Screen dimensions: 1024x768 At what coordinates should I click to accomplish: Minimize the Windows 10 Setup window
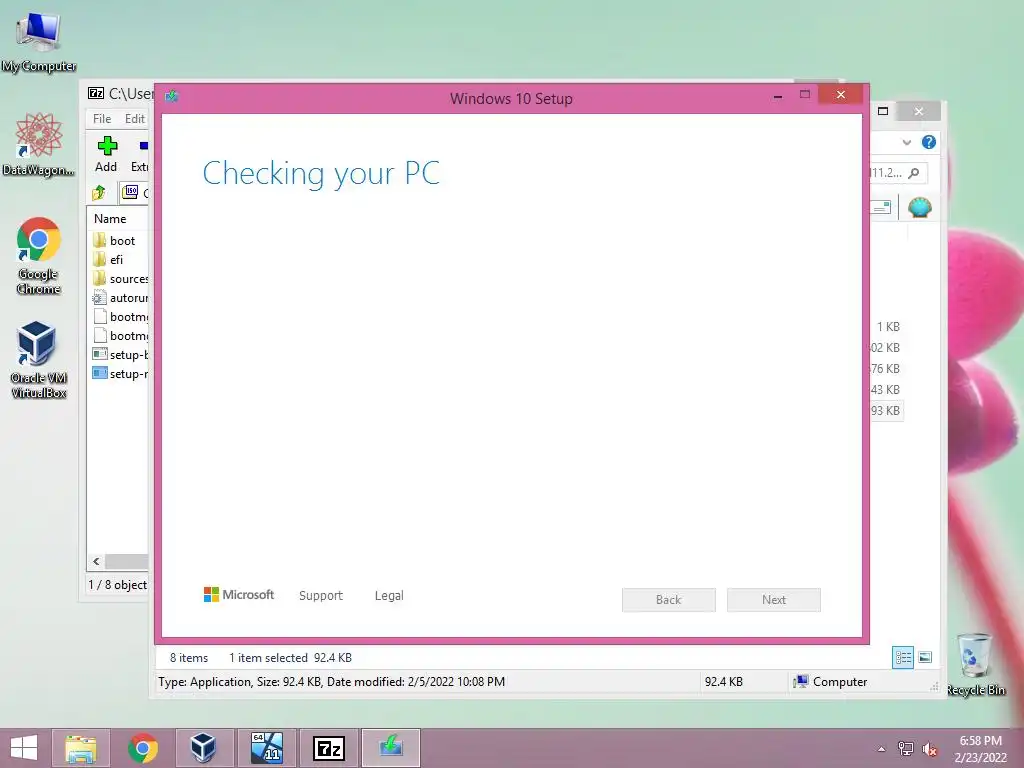[x=778, y=96]
